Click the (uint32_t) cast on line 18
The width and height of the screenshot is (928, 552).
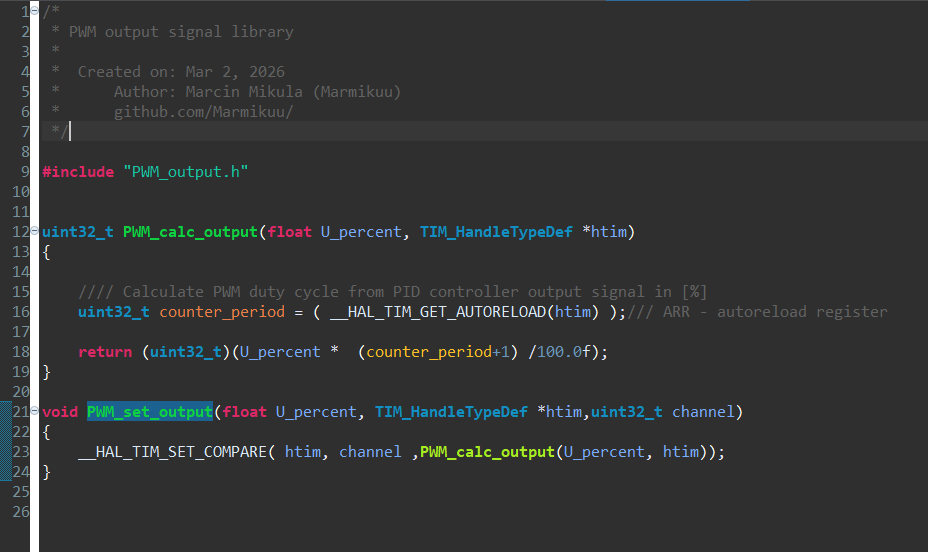pos(186,352)
